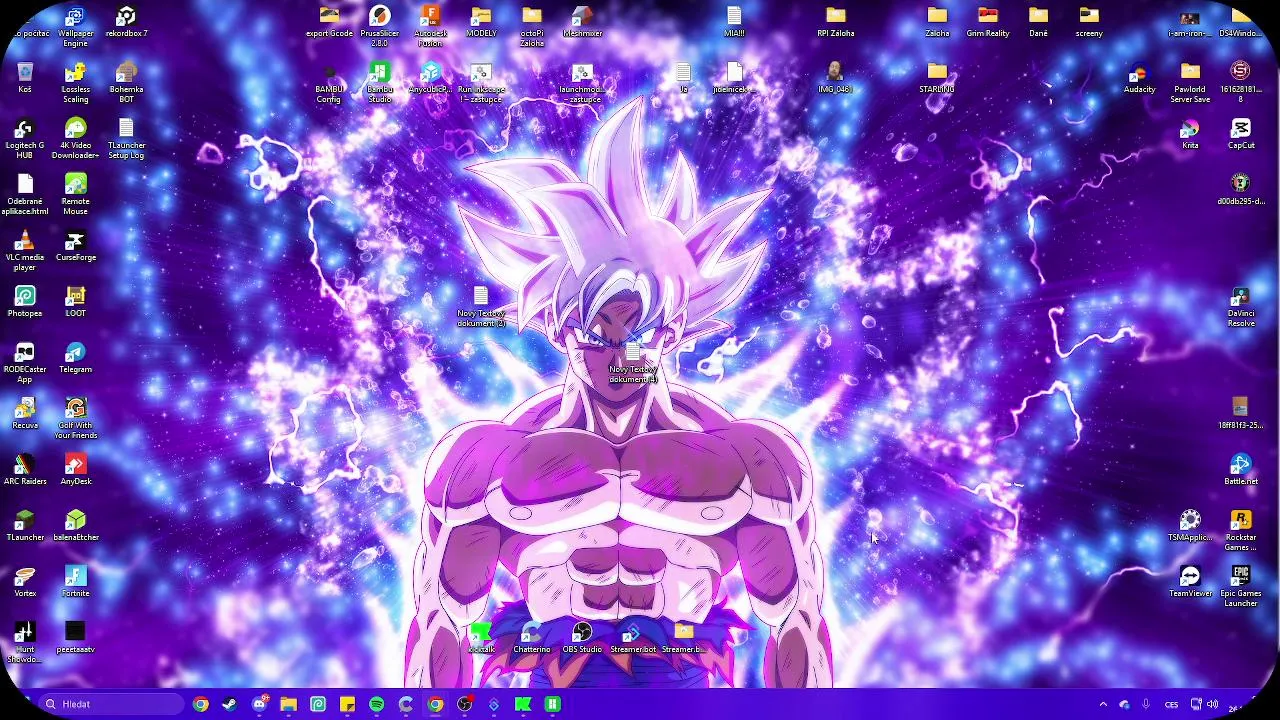Select Nový Textový dokument (4) file
Image resolution: width=1280 pixels, height=720 pixels.
click(x=633, y=363)
